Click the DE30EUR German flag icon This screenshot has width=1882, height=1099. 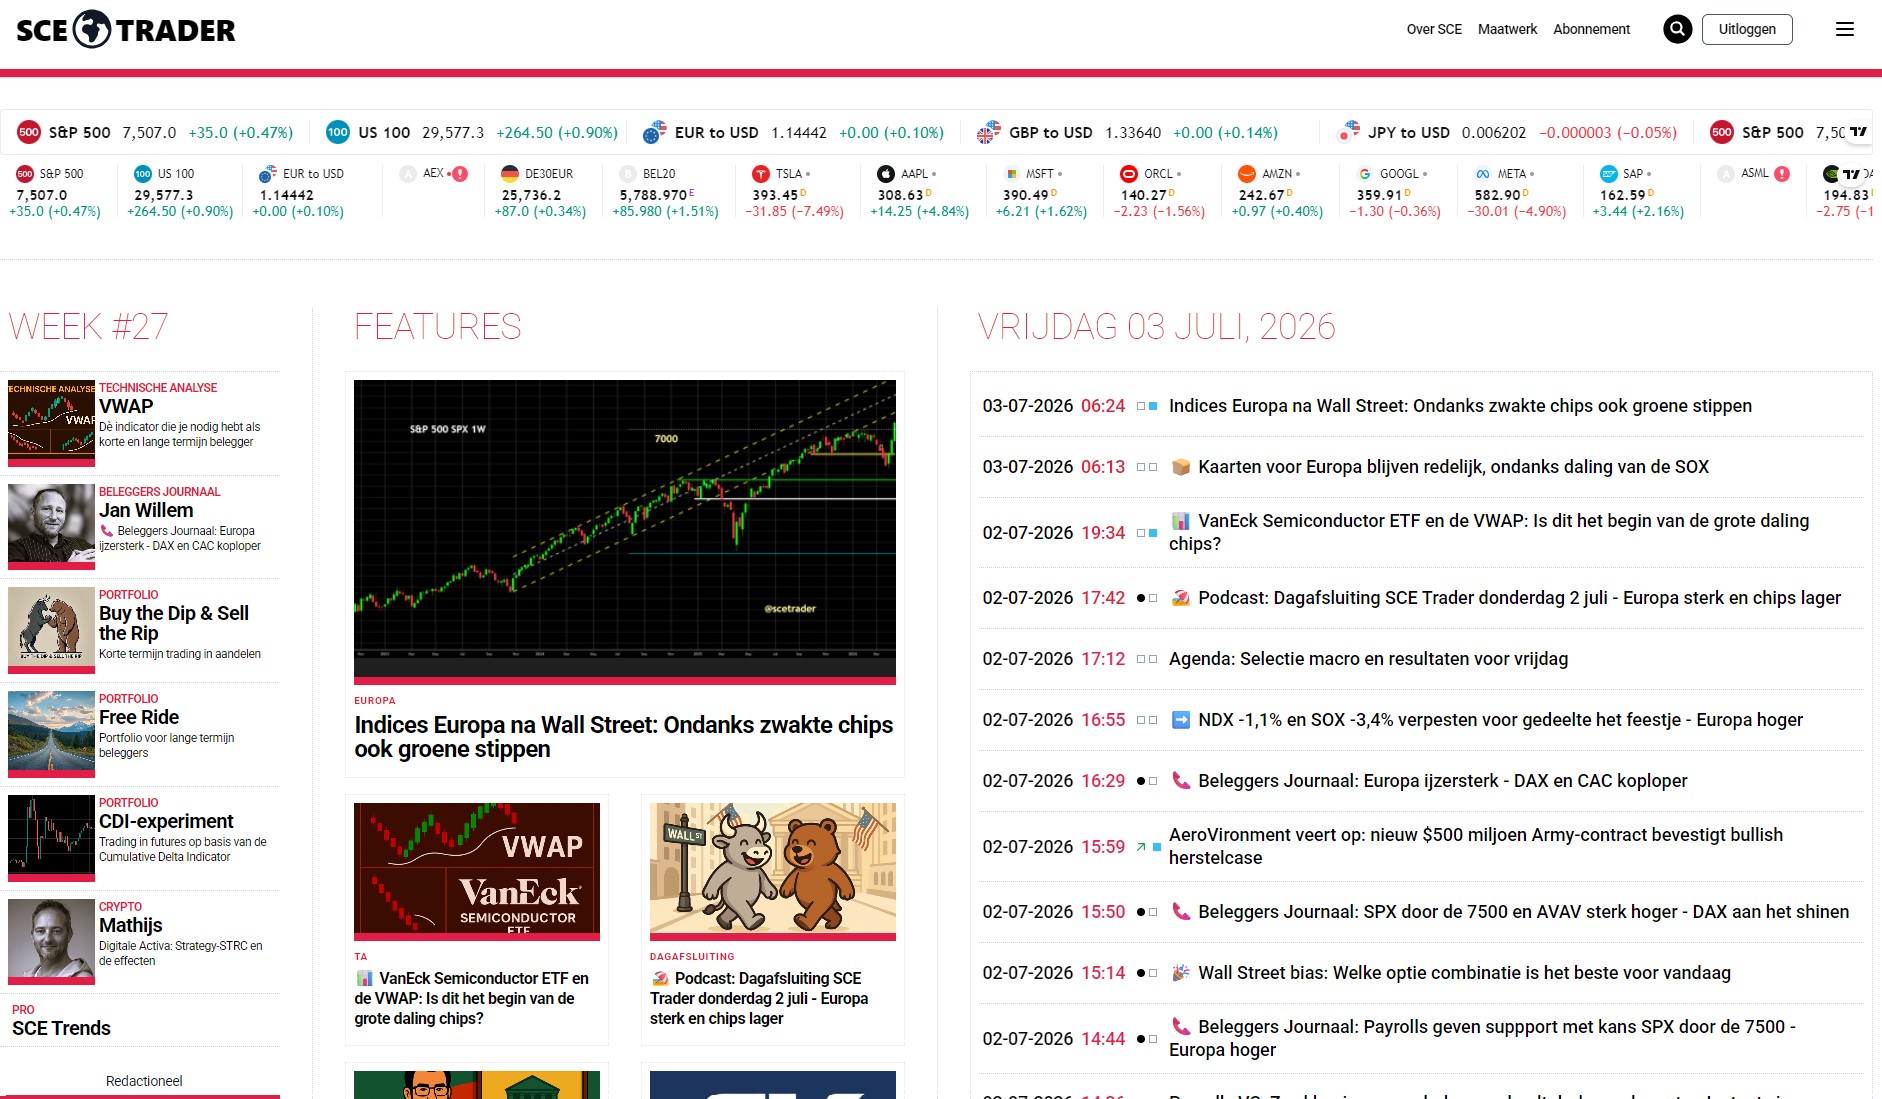click(x=510, y=174)
